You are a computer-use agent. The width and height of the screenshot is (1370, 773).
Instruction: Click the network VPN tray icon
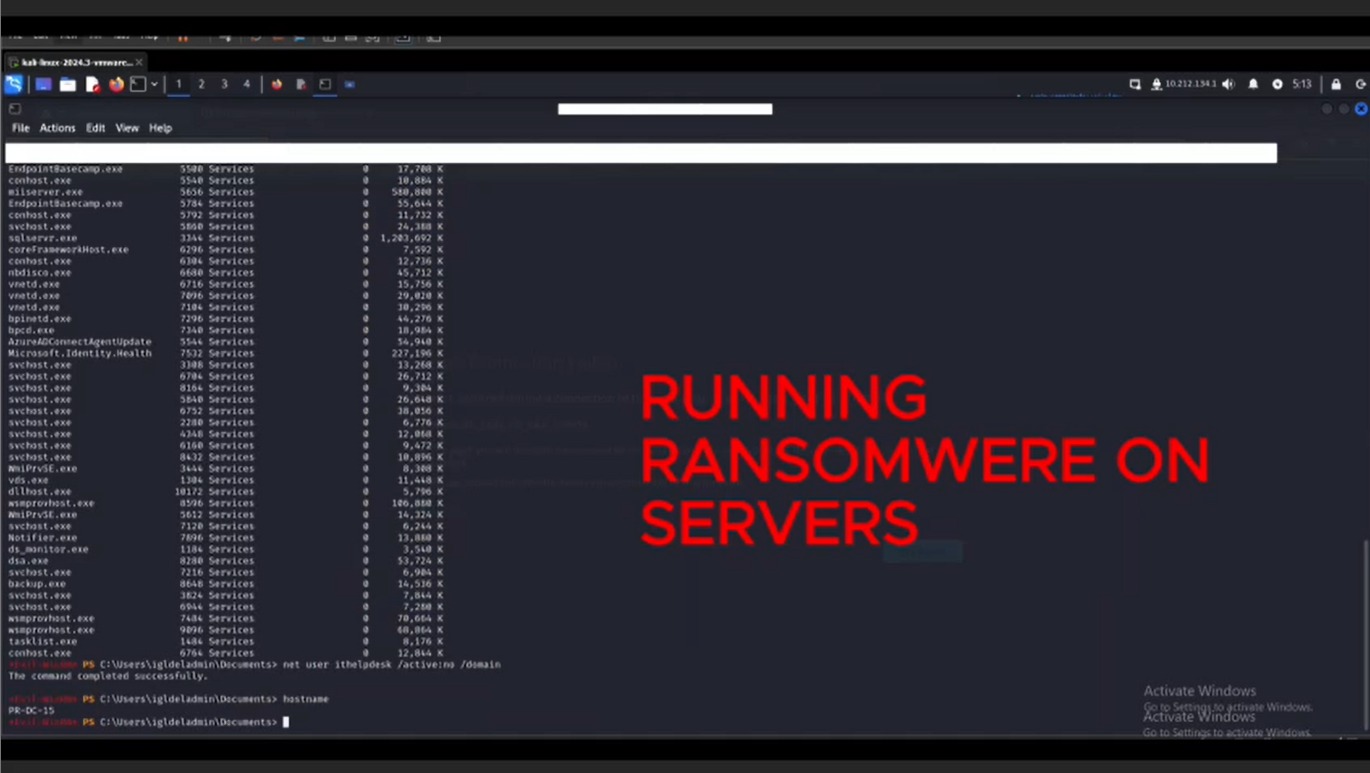1156,85
